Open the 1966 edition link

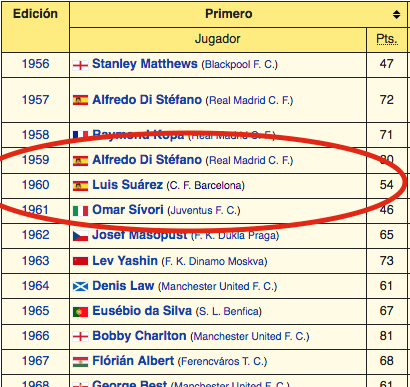(35, 336)
